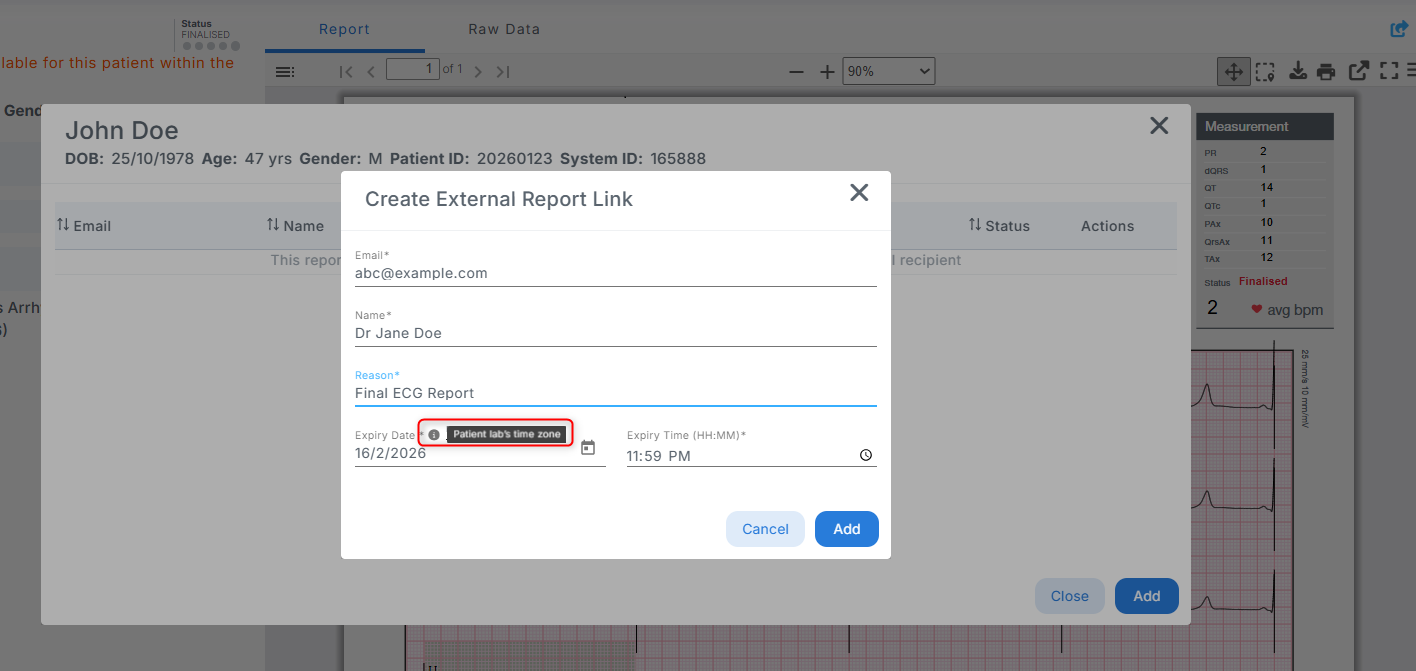Enter fullscreen view with the fullscreen icon
The width and height of the screenshot is (1416, 671).
click(x=1389, y=71)
